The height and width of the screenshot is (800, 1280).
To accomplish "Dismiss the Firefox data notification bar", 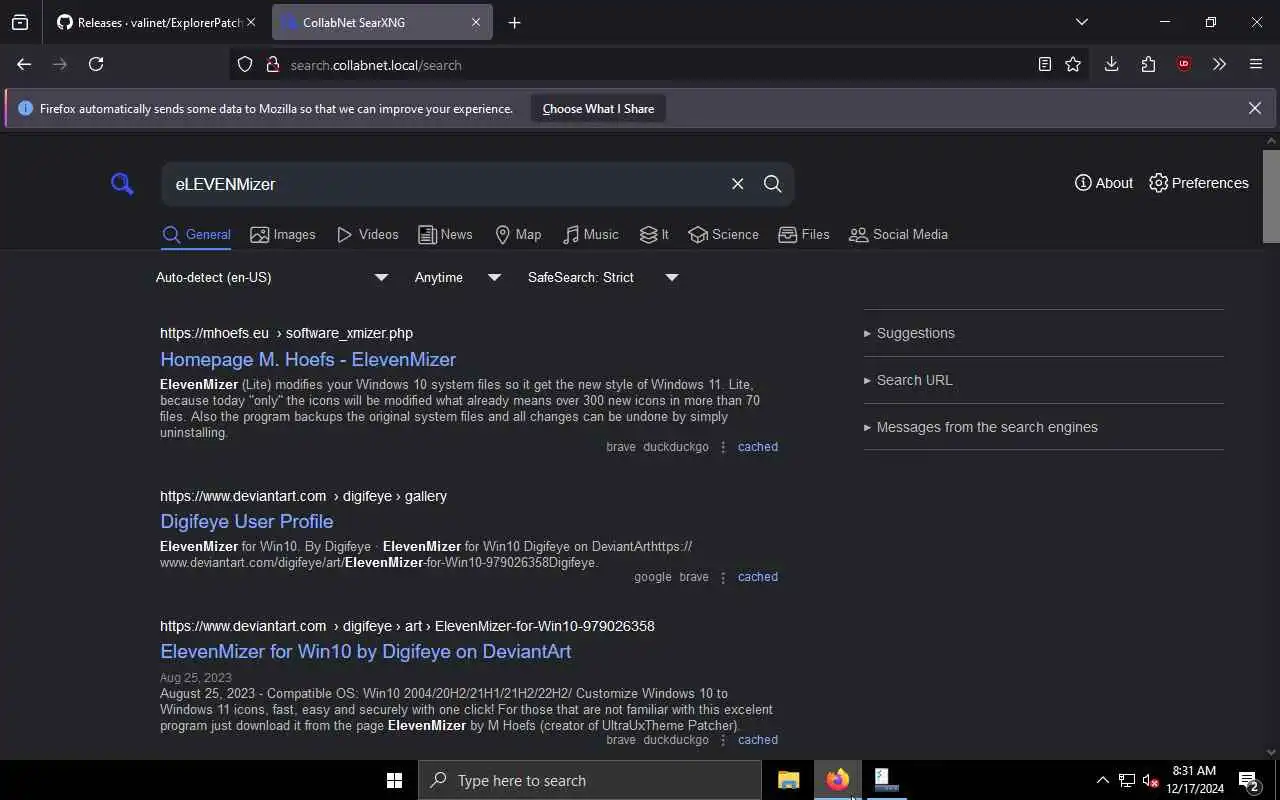I will click(x=1255, y=108).
